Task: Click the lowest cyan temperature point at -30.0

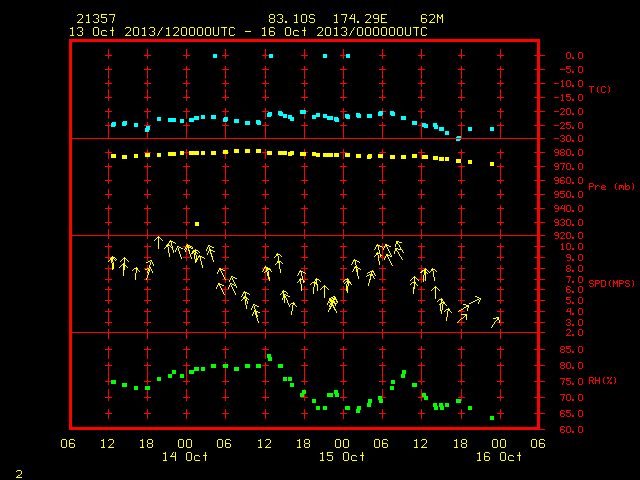Action: pyautogui.click(x=458, y=139)
